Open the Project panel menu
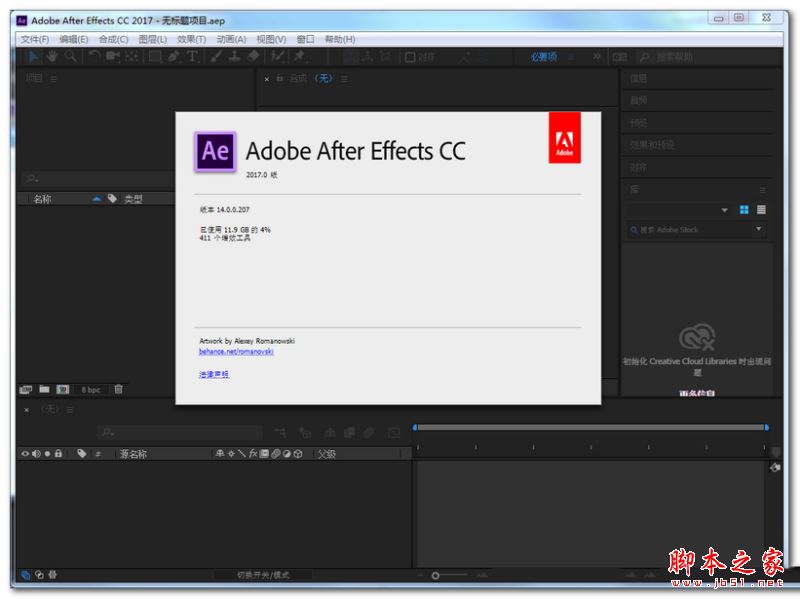The image size is (800, 599). (x=54, y=79)
